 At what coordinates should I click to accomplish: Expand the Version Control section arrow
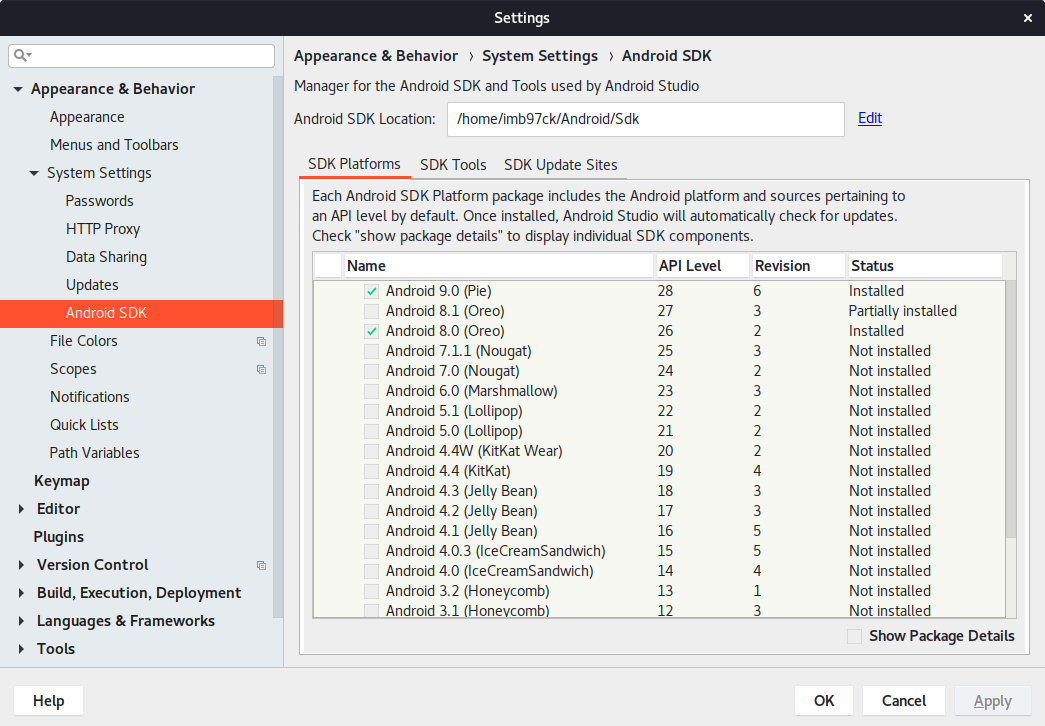[x=21, y=565]
